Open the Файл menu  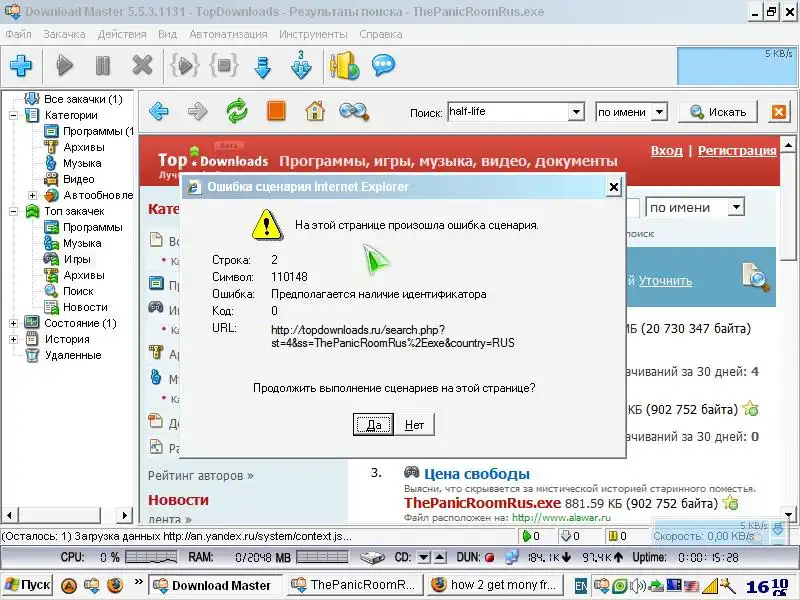[18, 34]
